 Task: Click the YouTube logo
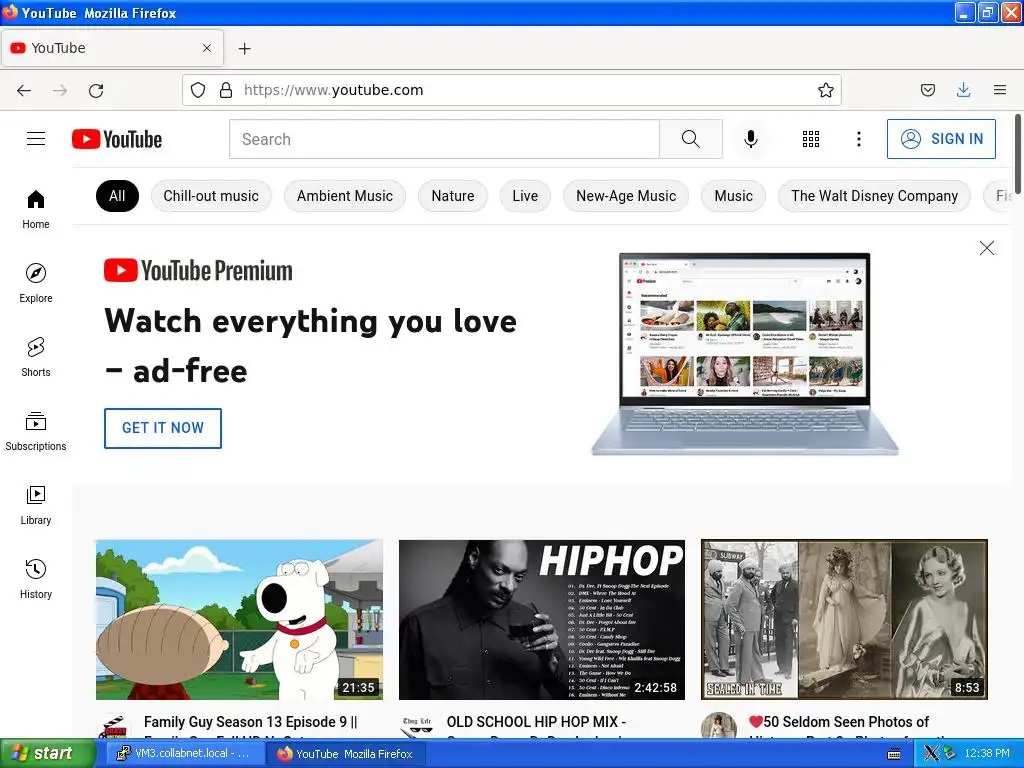[x=117, y=139]
